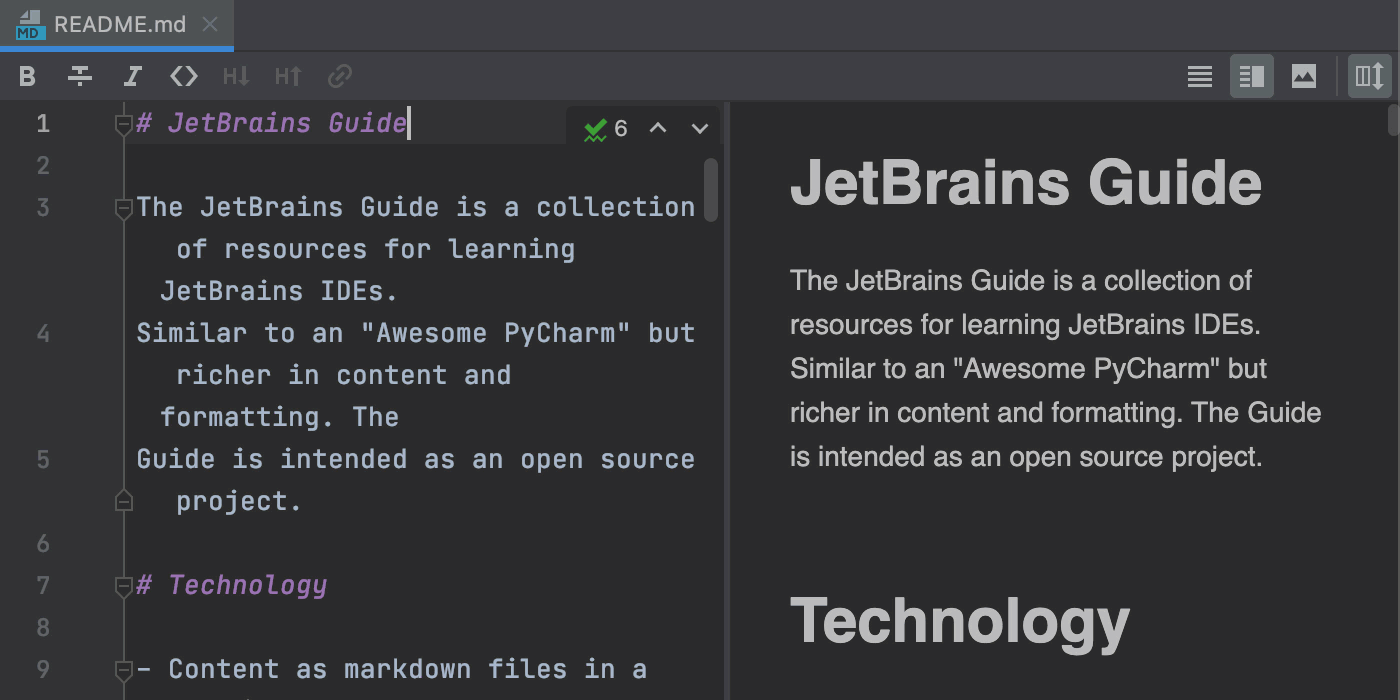
Task: Collapse the paragraph fold on line 3
Action: point(124,209)
